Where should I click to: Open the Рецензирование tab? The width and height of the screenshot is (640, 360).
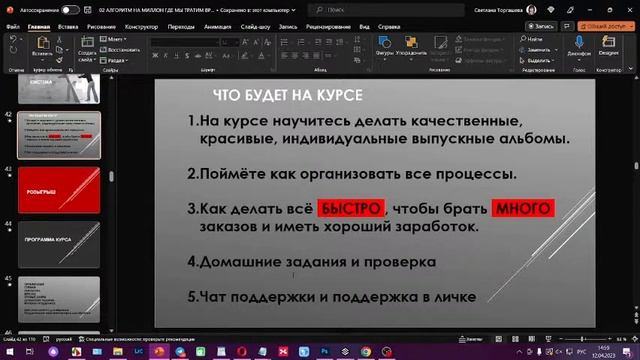pos(328,27)
